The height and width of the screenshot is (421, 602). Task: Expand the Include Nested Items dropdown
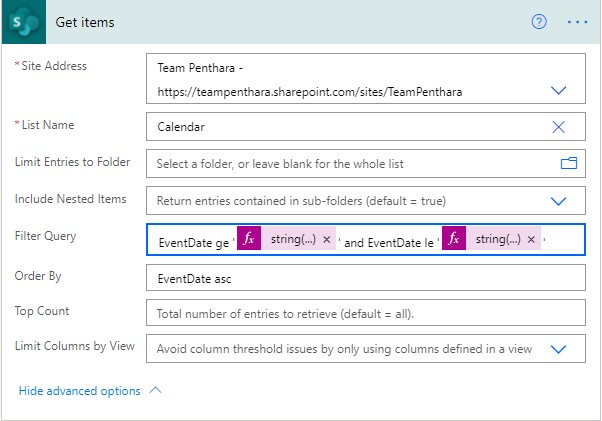click(x=559, y=200)
